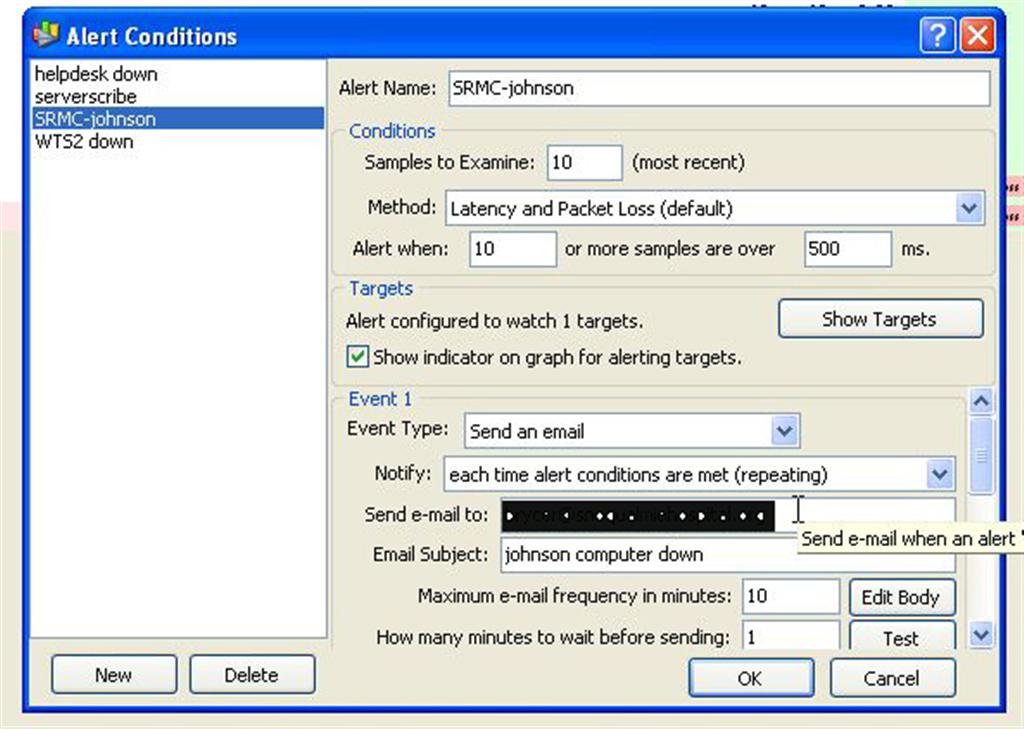The height and width of the screenshot is (729, 1024).
Task: Toggle Show indicator on graph checkbox
Action: pos(357,357)
